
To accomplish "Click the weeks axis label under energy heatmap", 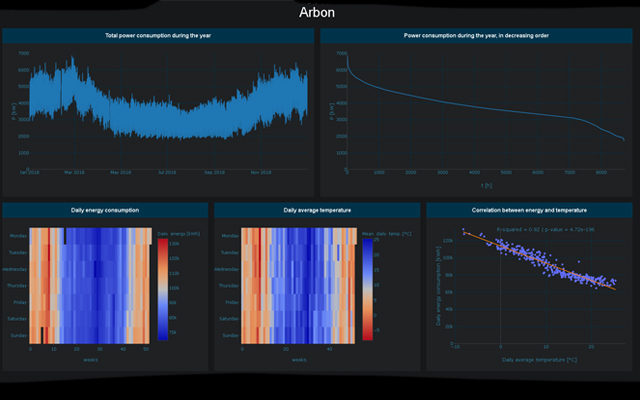I will click(88, 360).
